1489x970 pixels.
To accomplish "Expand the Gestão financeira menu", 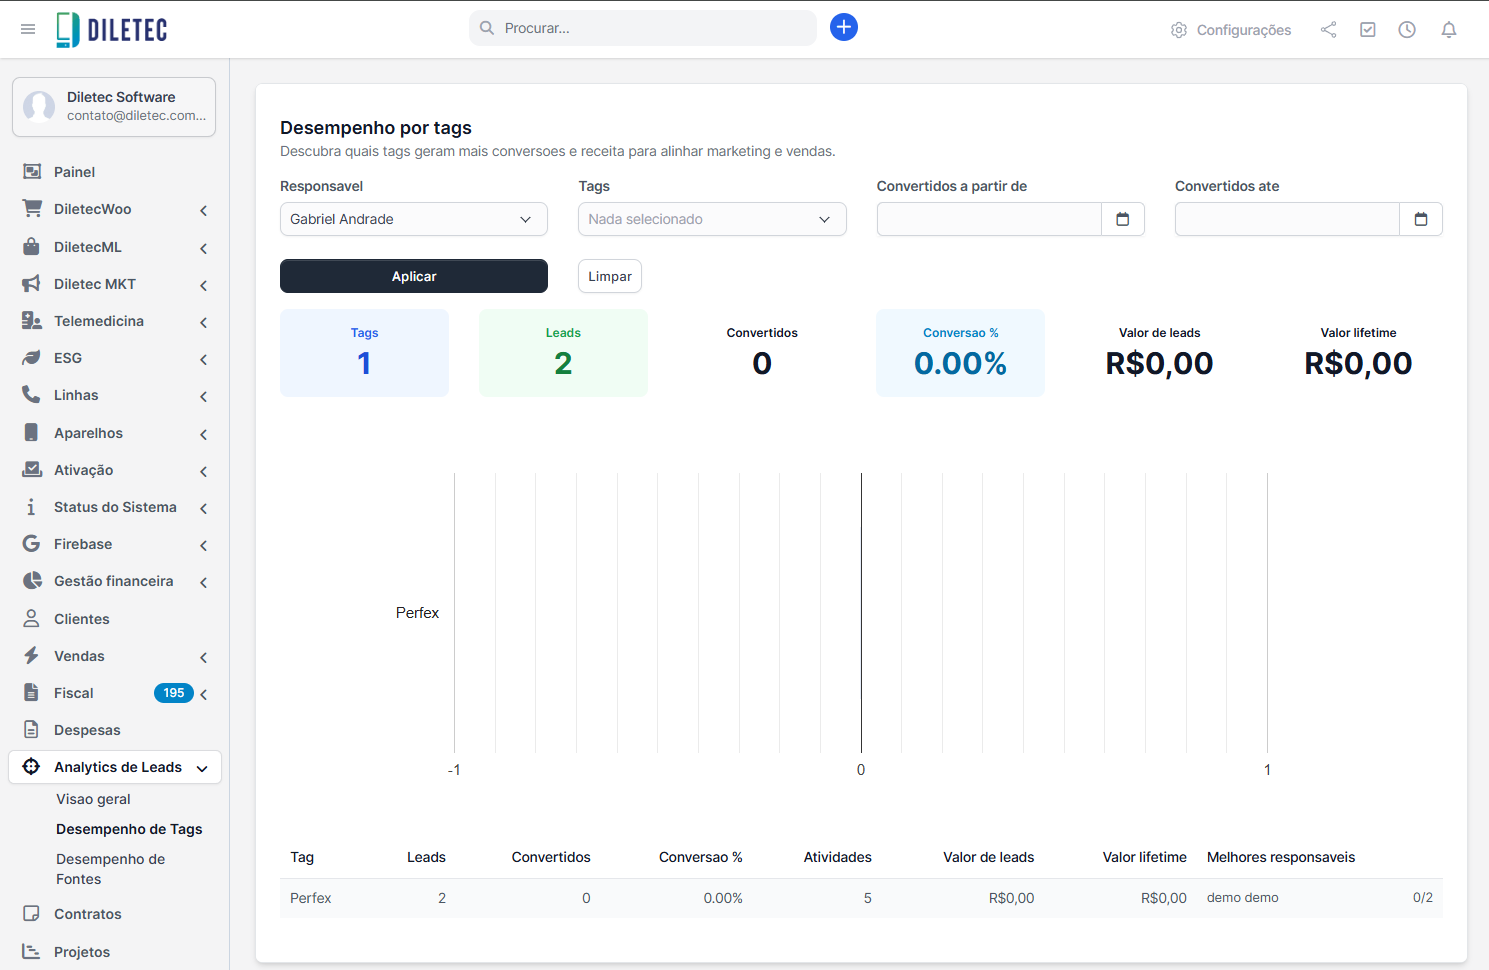I will (x=114, y=581).
